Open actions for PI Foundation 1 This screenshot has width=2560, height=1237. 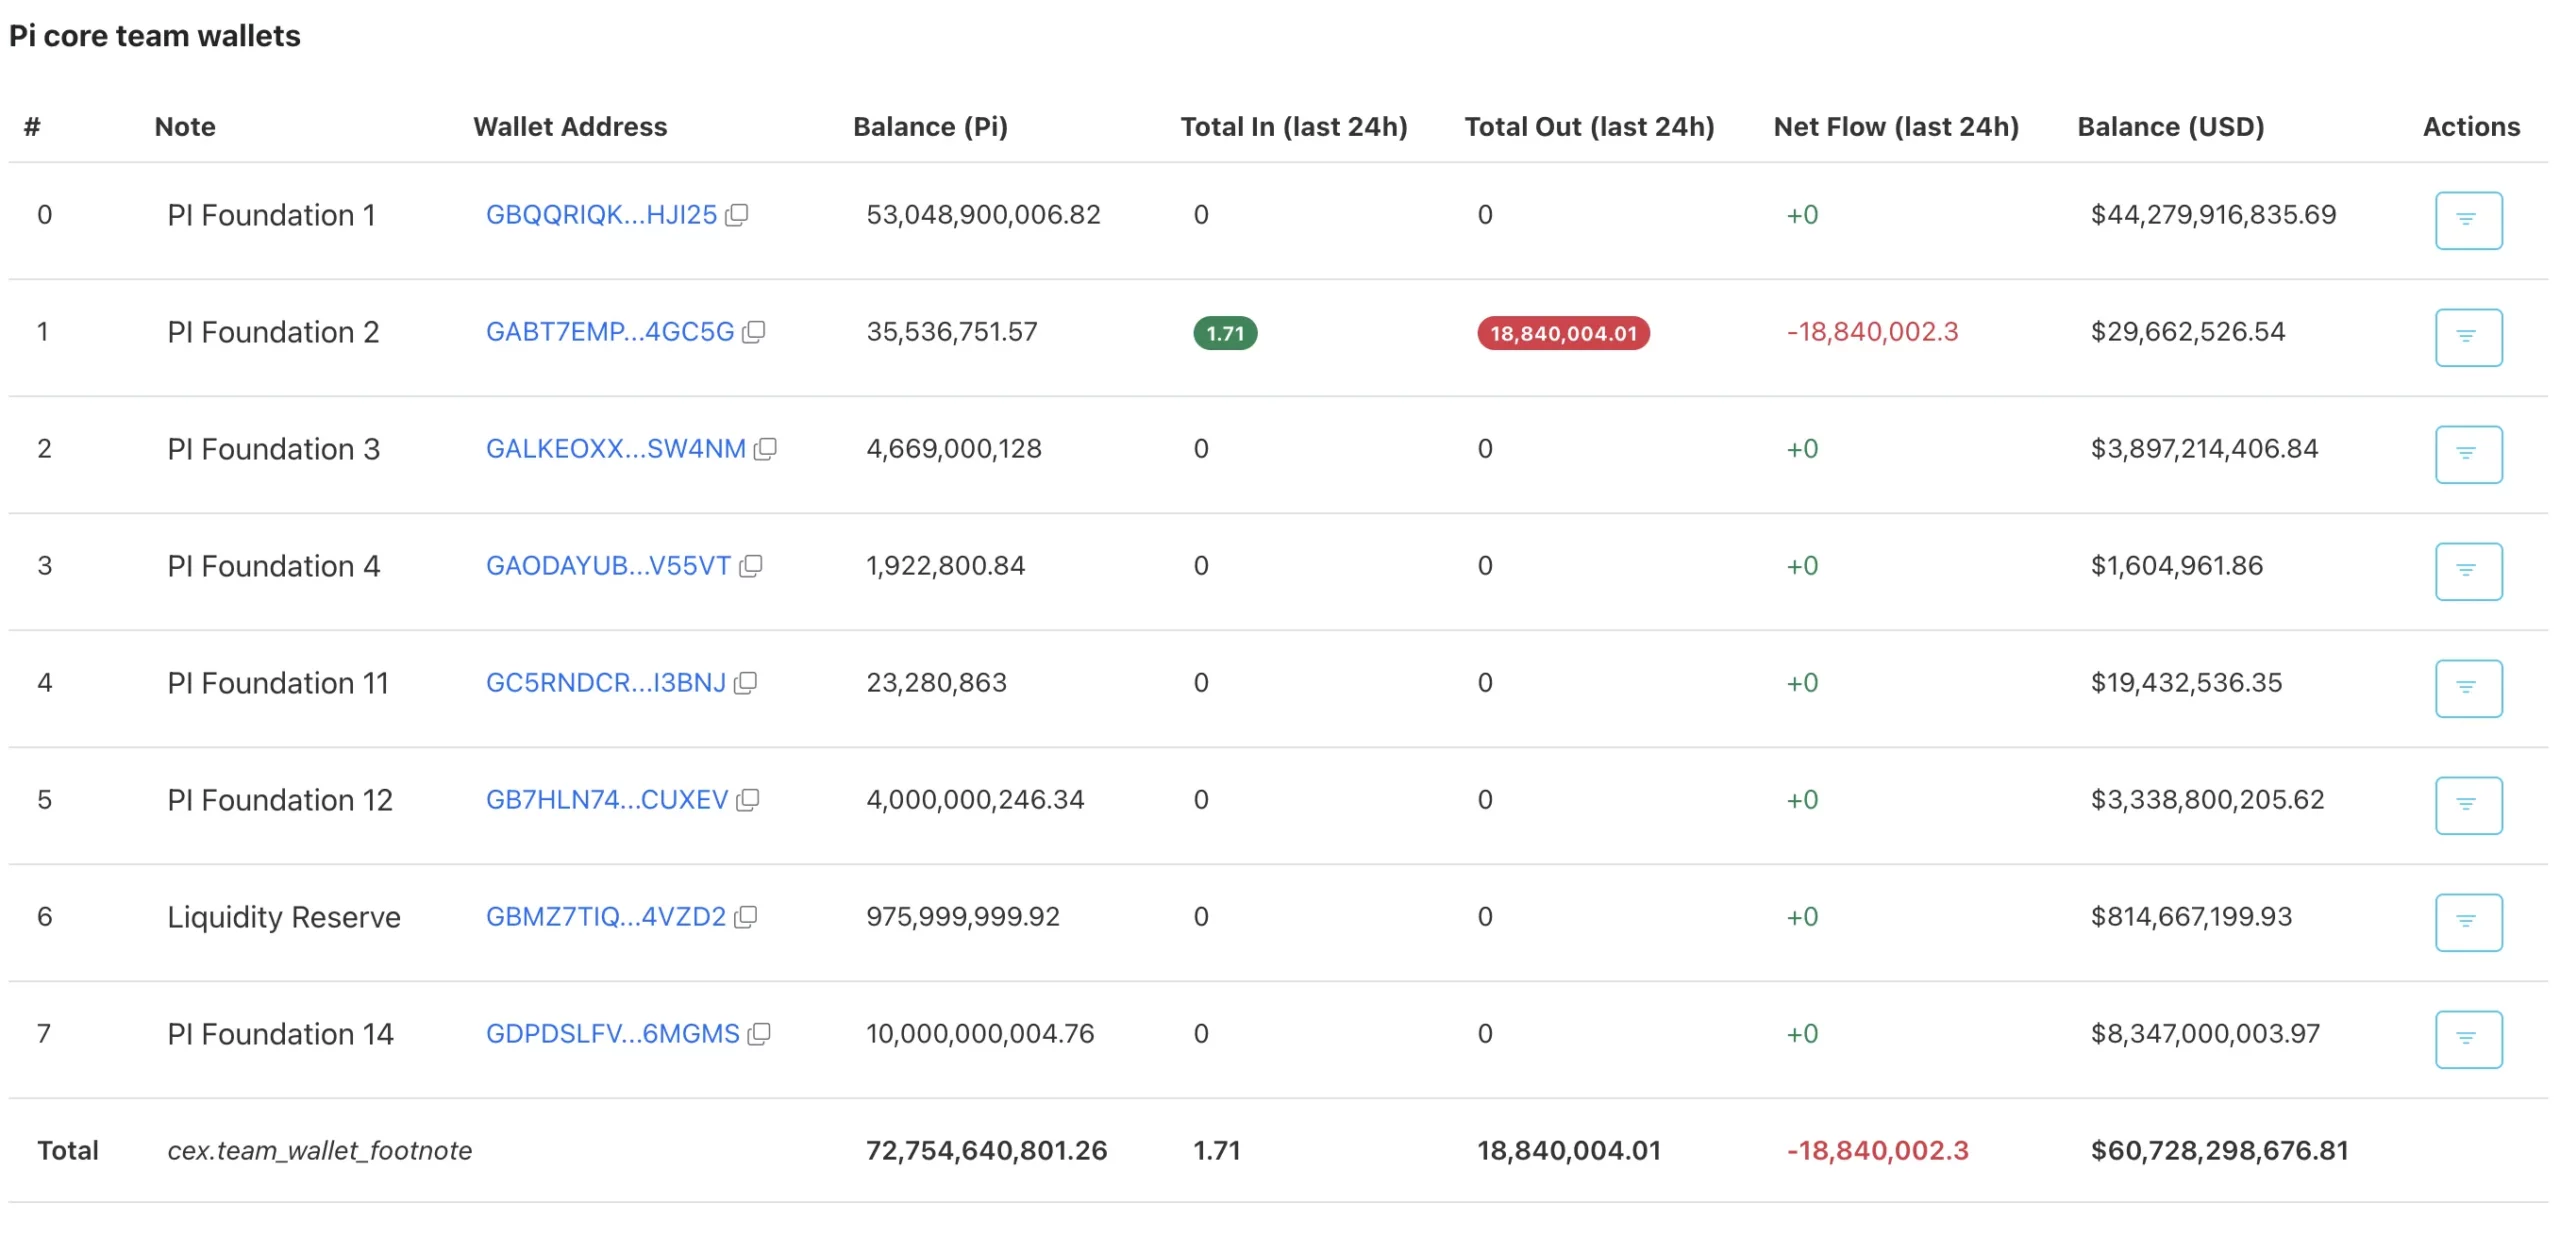tap(2467, 219)
